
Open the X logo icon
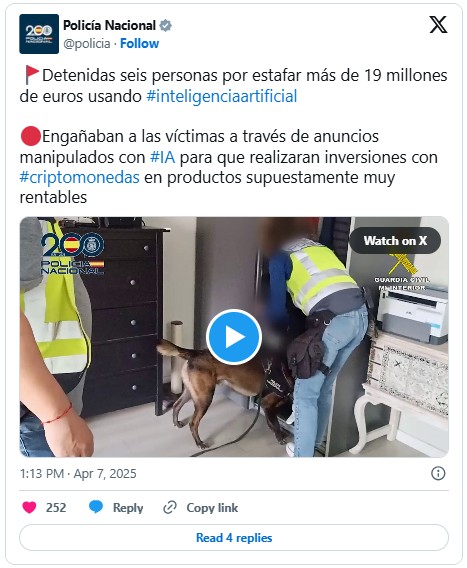[438, 25]
